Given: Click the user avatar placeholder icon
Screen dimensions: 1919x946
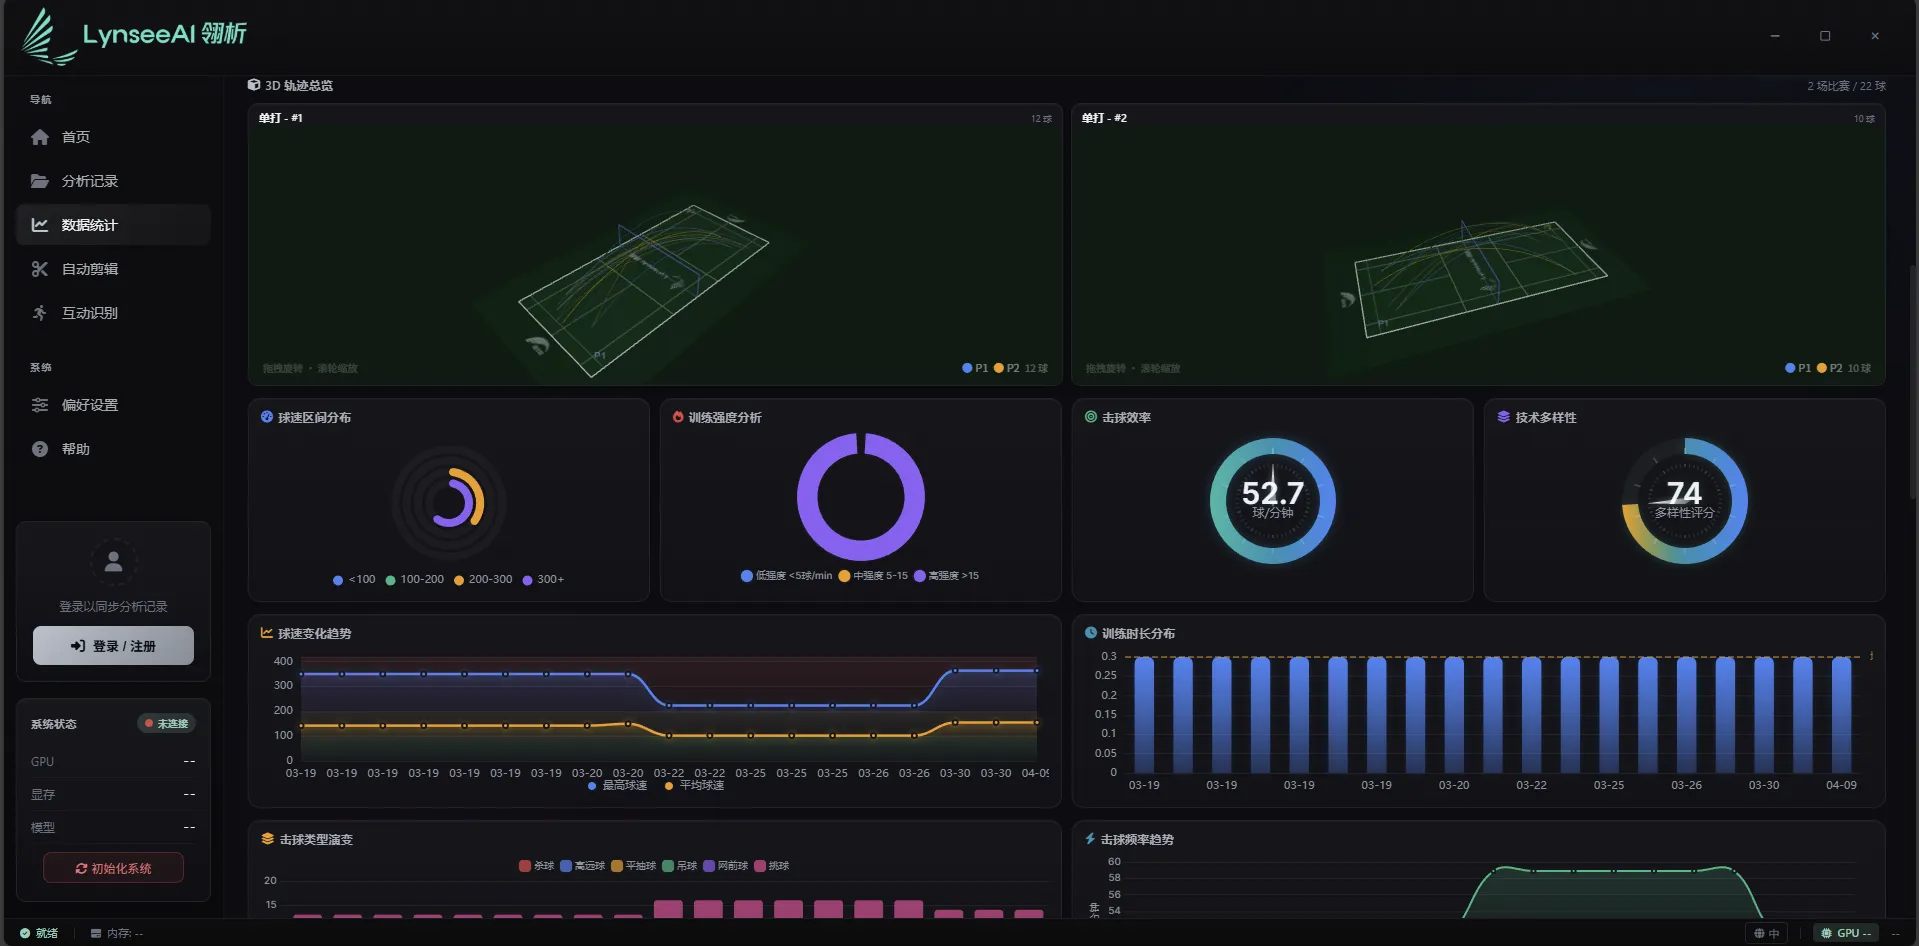Looking at the screenshot, I should 114,561.
